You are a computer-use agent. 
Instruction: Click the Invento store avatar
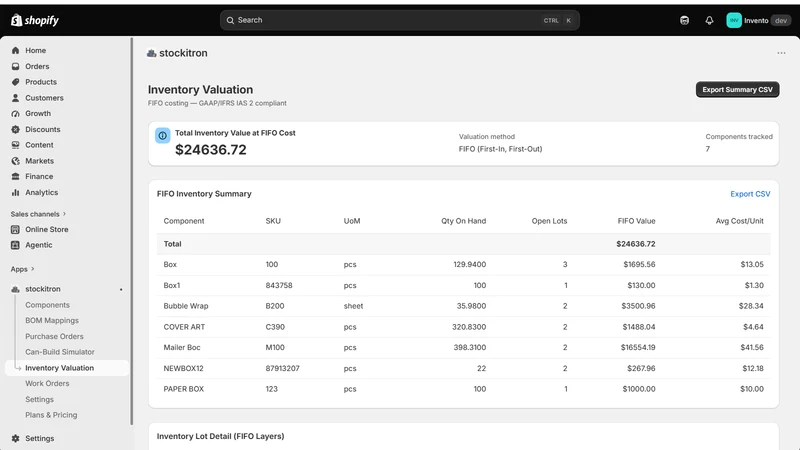tap(734, 20)
